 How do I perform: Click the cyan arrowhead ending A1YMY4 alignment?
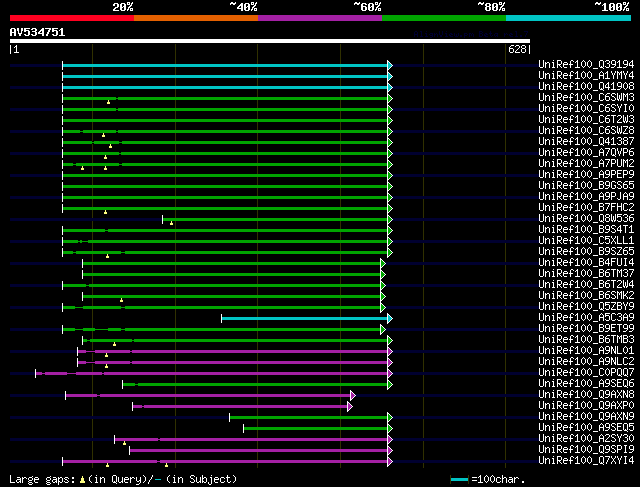[390, 76]
